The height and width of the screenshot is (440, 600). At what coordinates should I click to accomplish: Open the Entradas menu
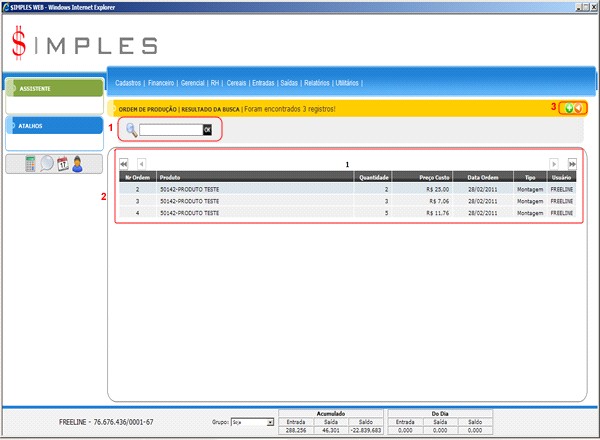coord(263,83)
